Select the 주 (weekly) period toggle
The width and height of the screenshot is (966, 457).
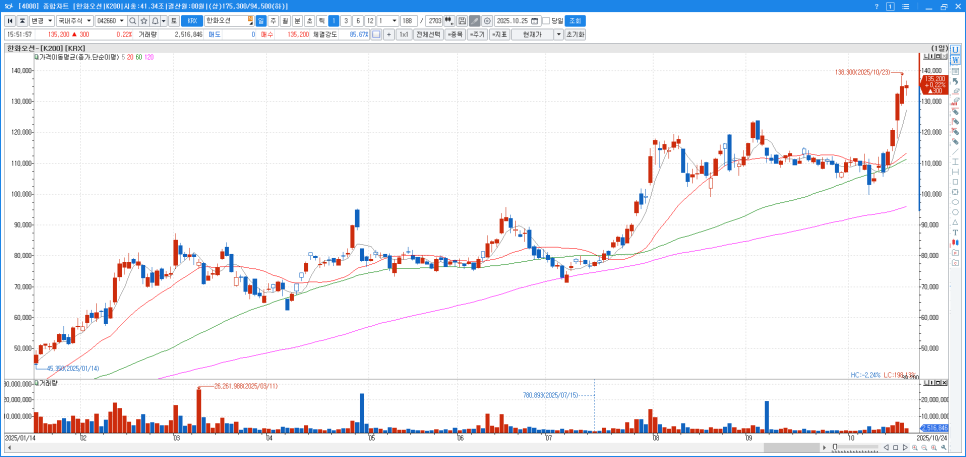[274, 20]
